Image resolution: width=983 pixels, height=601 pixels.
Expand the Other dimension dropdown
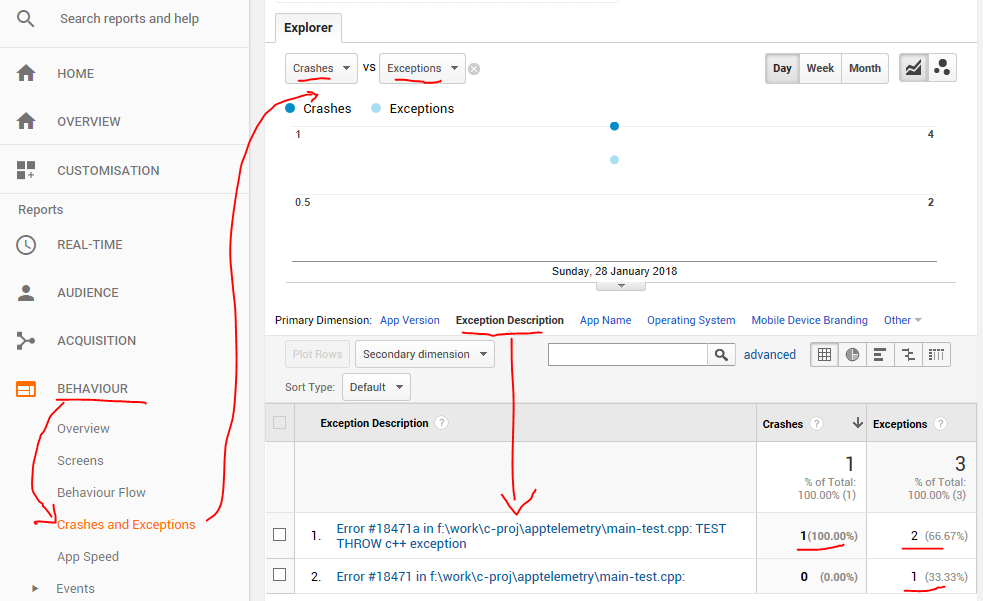[x=903, y=320]
